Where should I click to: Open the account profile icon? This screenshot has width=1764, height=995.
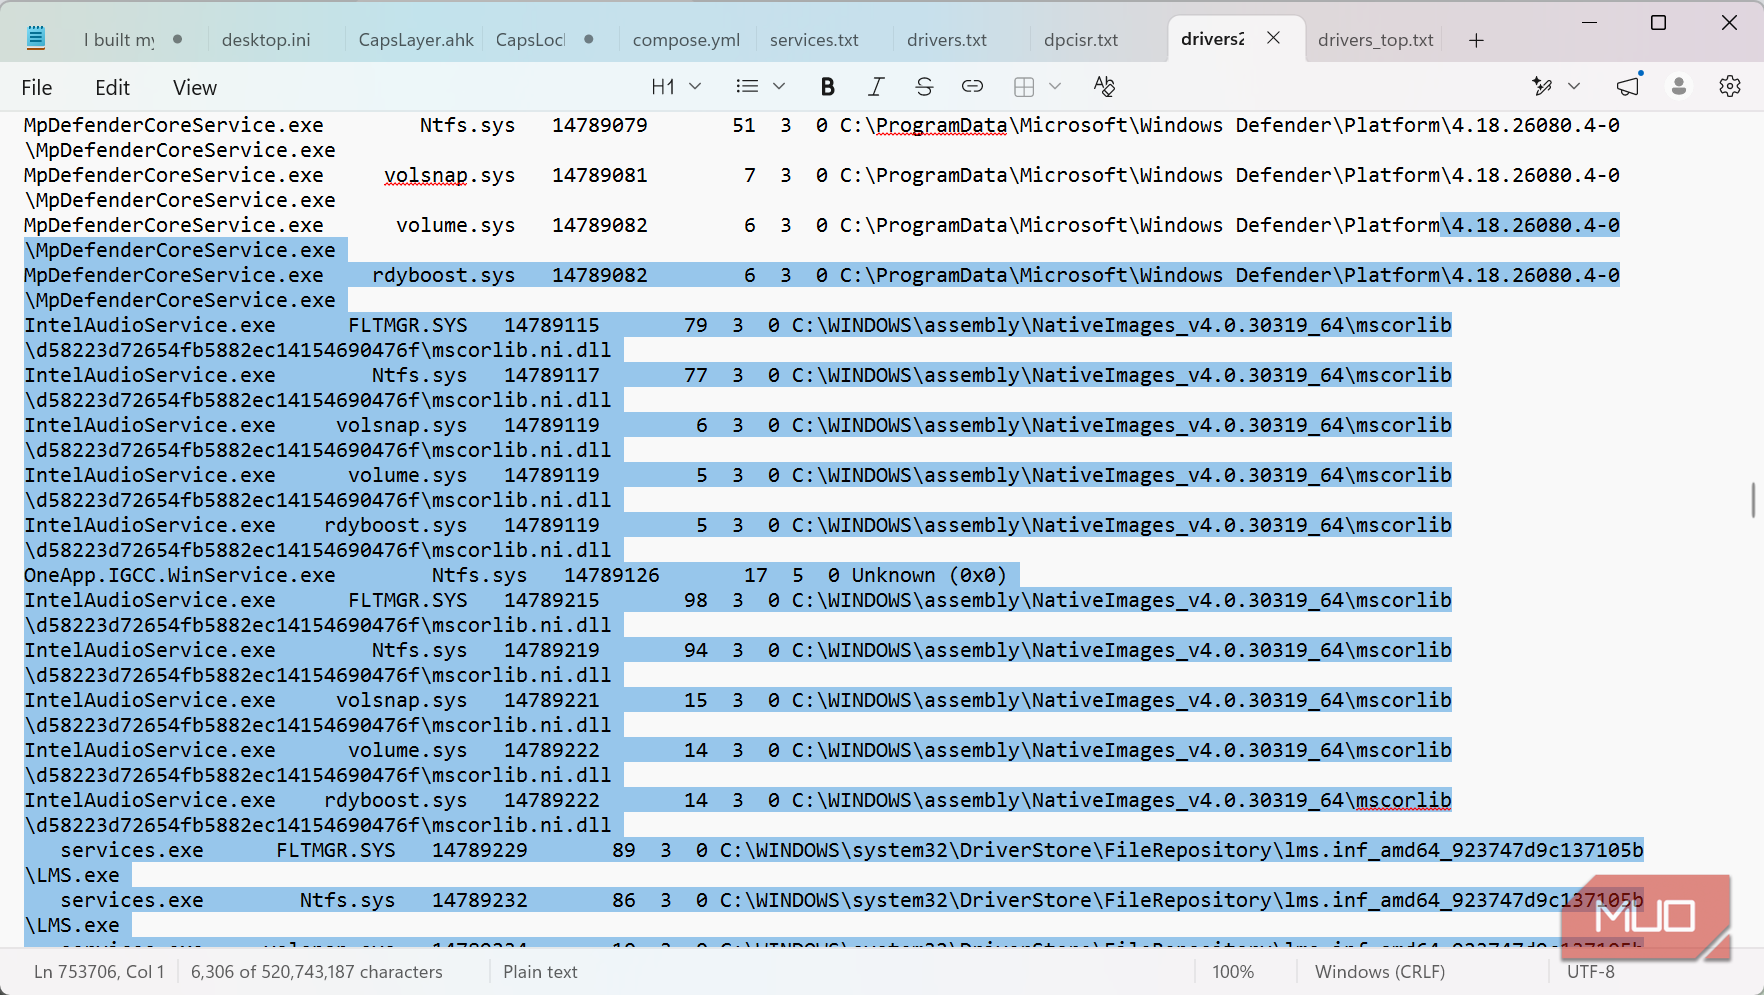click(1679, 87)
